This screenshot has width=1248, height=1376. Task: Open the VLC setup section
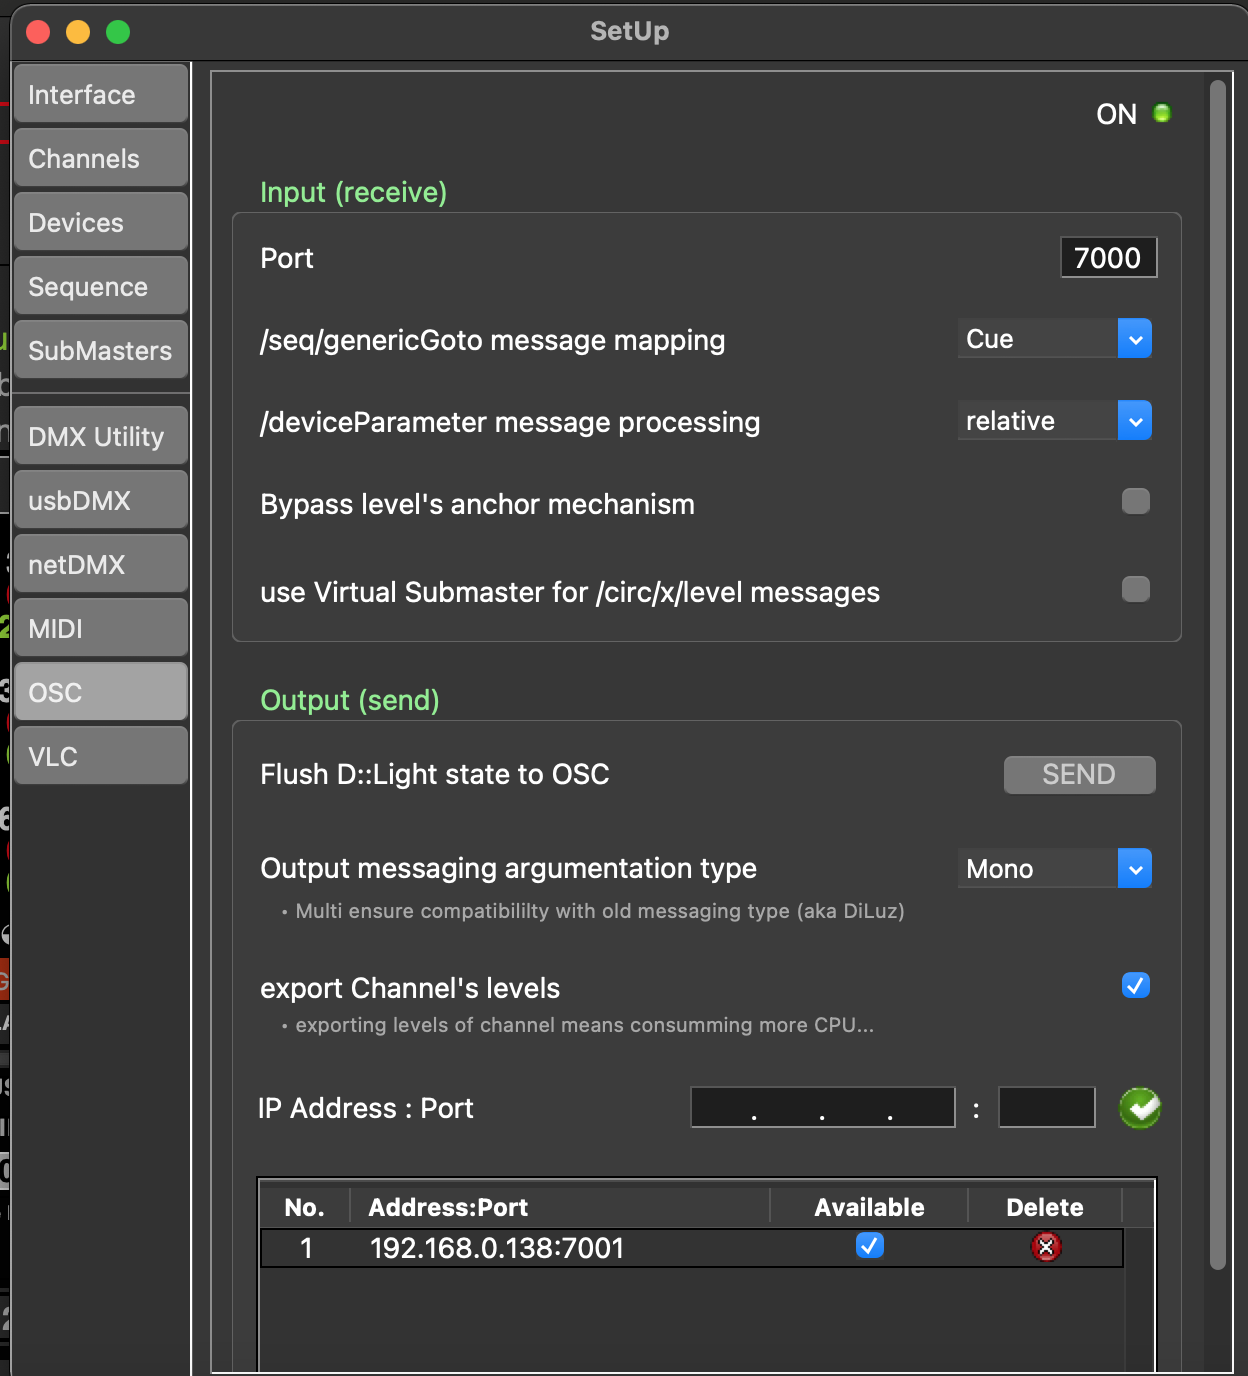pyautogui.click(x=100, y=757)
